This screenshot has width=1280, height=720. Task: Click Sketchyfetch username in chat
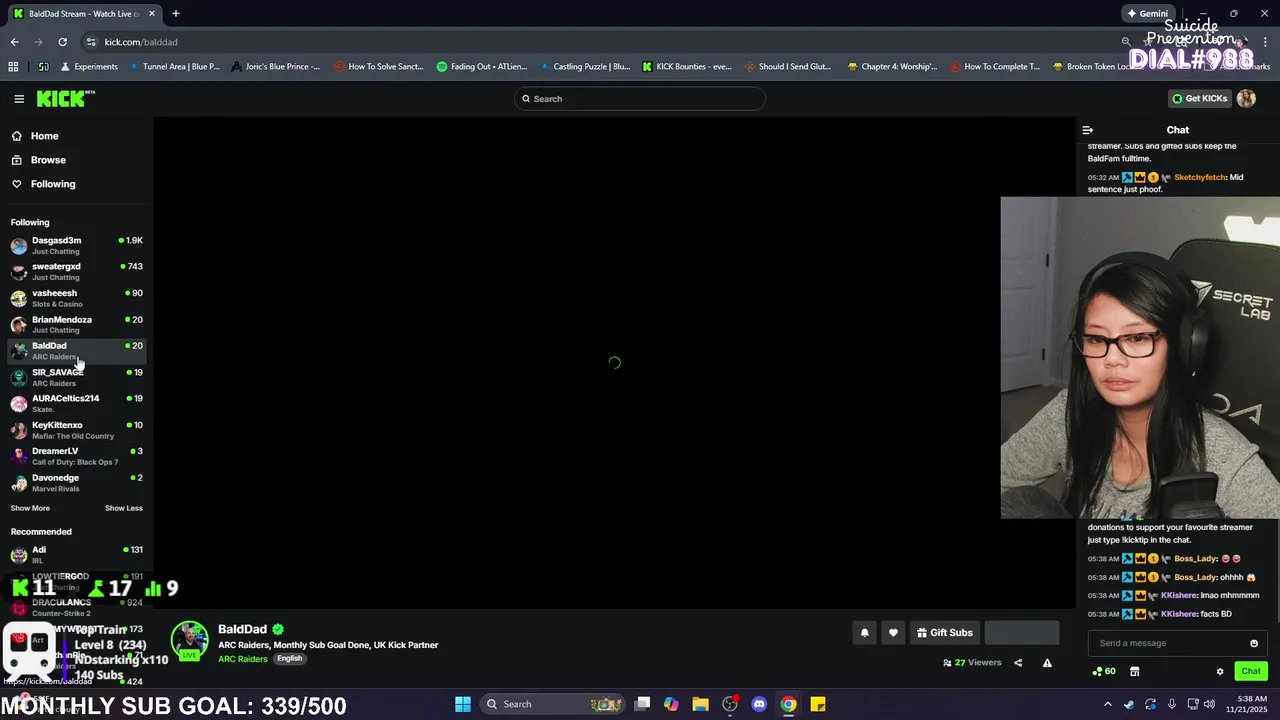click(1199, 177)
